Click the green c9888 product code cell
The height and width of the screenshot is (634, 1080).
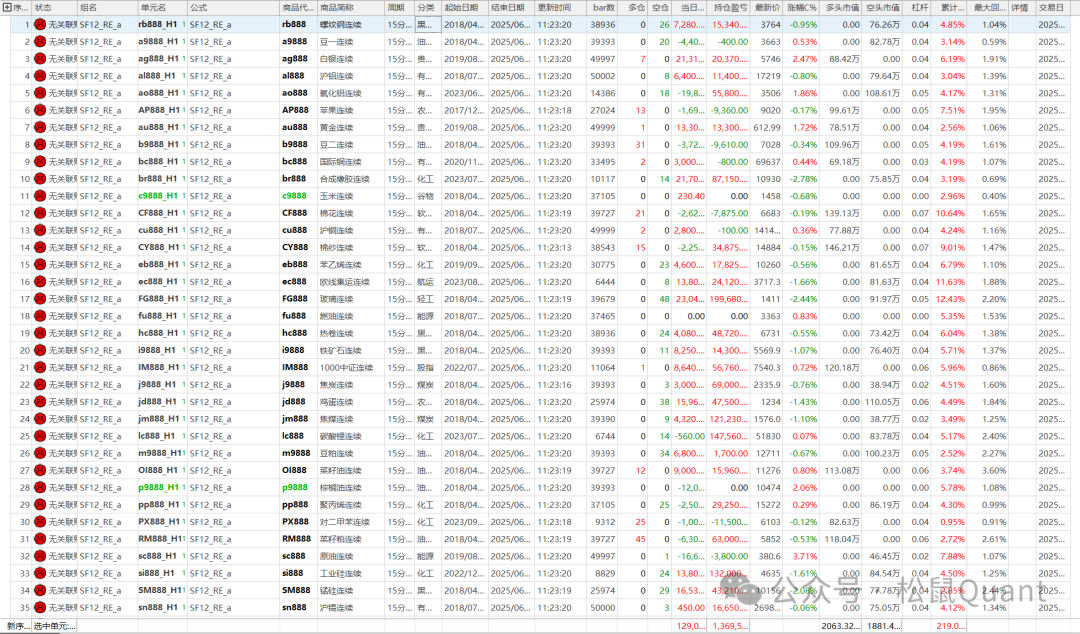pos(295,196)
